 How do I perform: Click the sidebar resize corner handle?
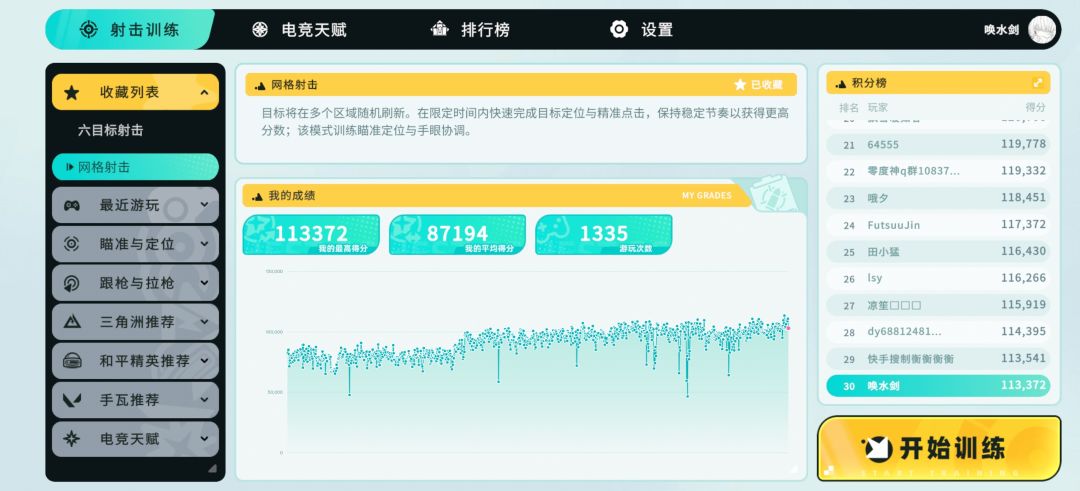(212, 468)
